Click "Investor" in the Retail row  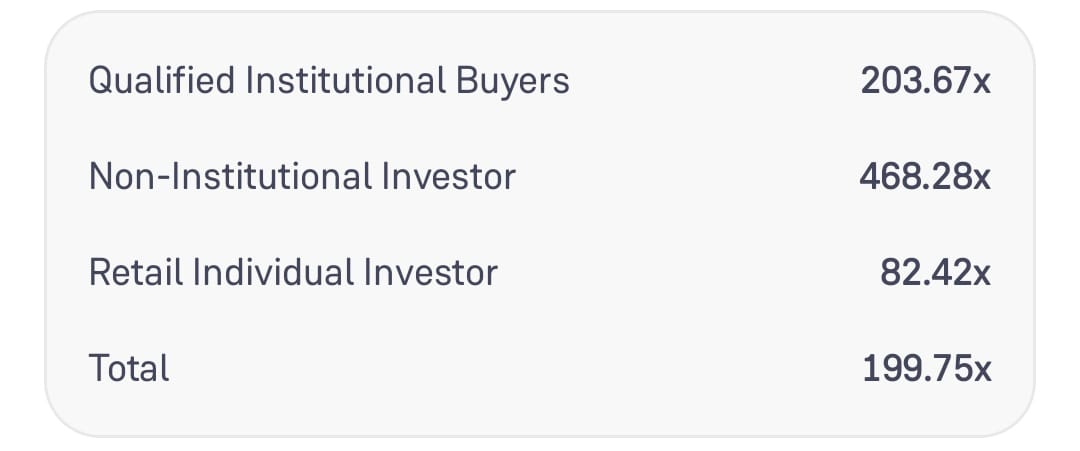(x=430, y=272)
